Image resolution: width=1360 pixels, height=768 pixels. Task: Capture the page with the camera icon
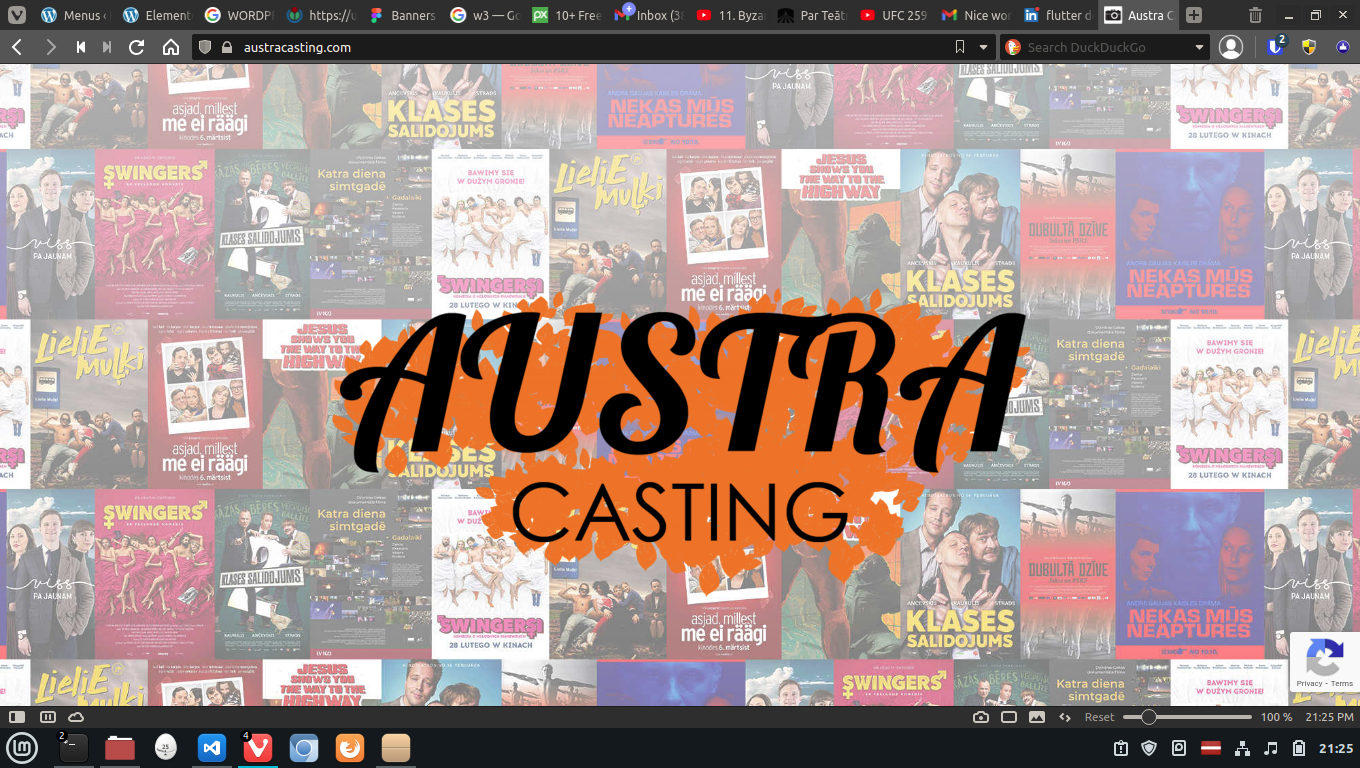point(981,717)
